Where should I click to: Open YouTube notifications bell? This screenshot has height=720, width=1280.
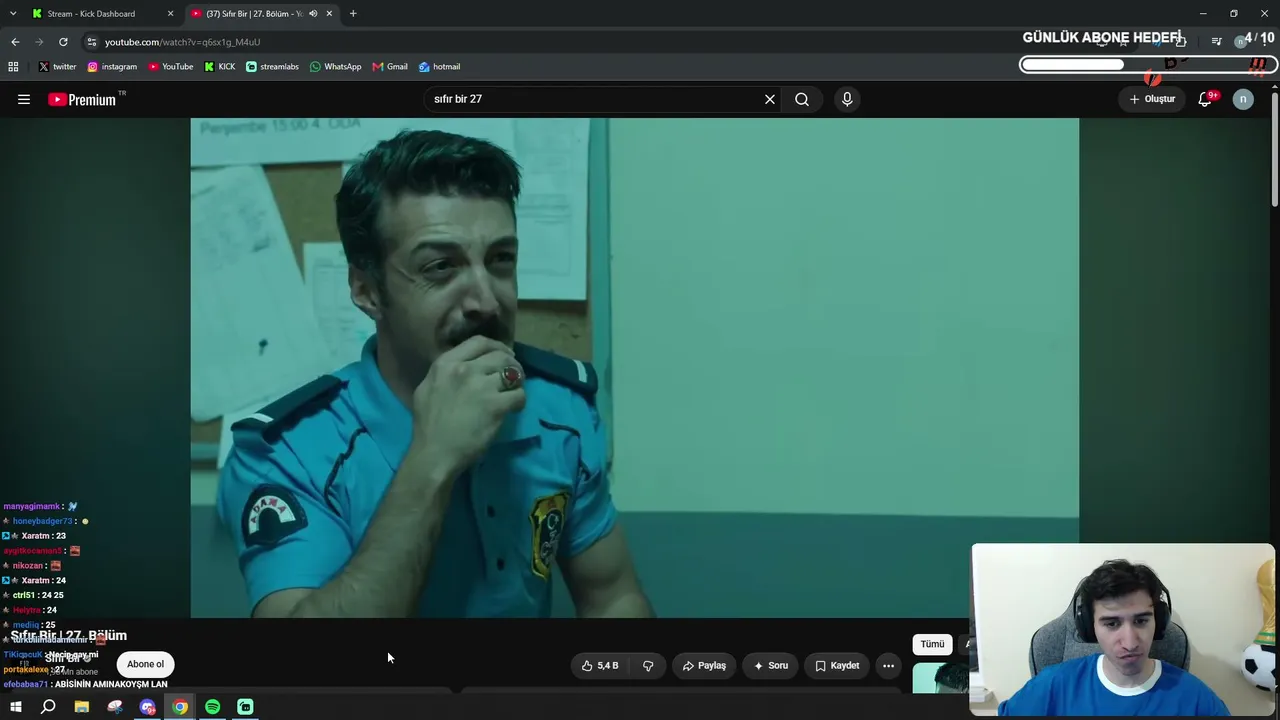click(x=1205, y=99)
